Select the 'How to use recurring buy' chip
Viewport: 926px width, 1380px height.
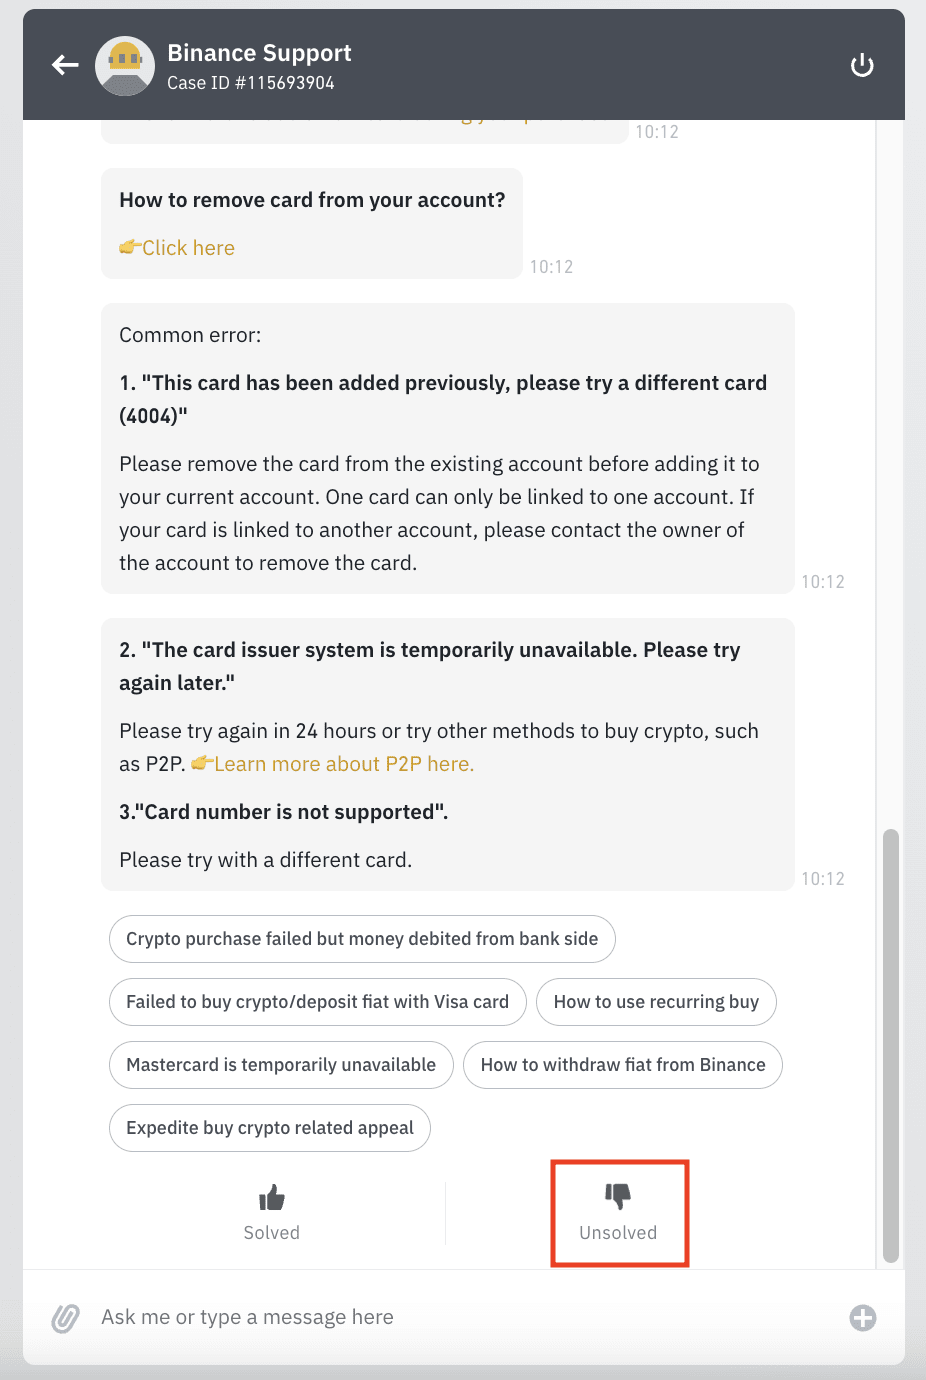click(x=656, y=1002)
